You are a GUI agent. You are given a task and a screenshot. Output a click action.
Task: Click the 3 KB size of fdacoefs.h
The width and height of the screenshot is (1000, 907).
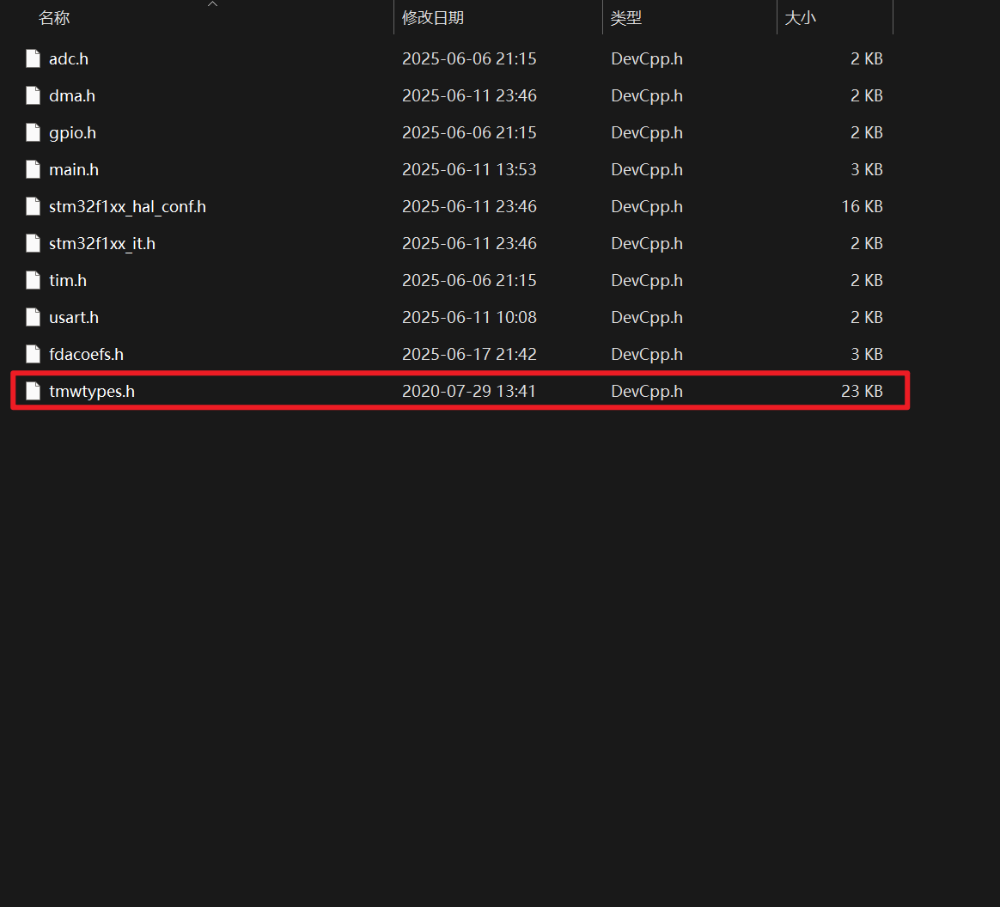click(x=867, y=355)
